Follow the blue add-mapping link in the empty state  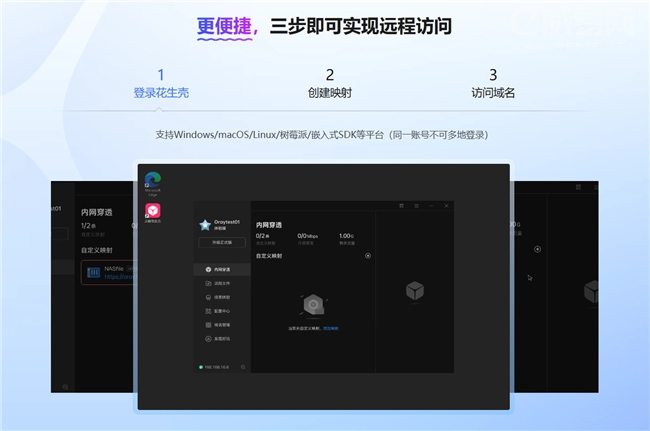tap(331, 328)
